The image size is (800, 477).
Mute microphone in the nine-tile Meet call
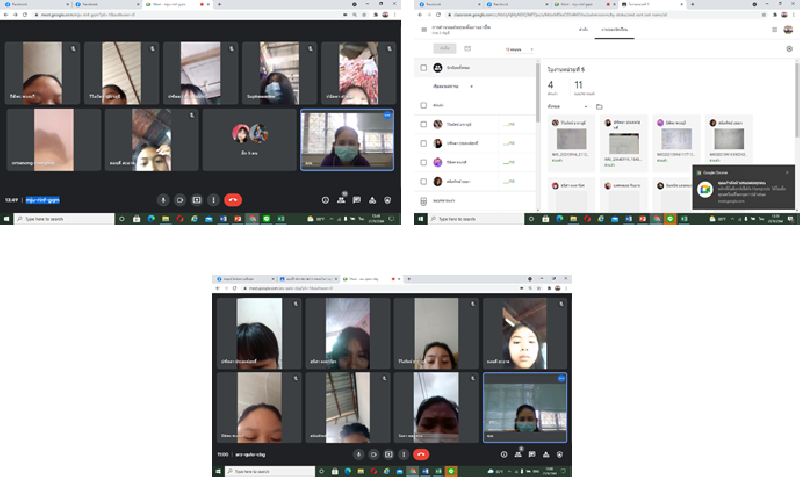click(x=164, y=199)
